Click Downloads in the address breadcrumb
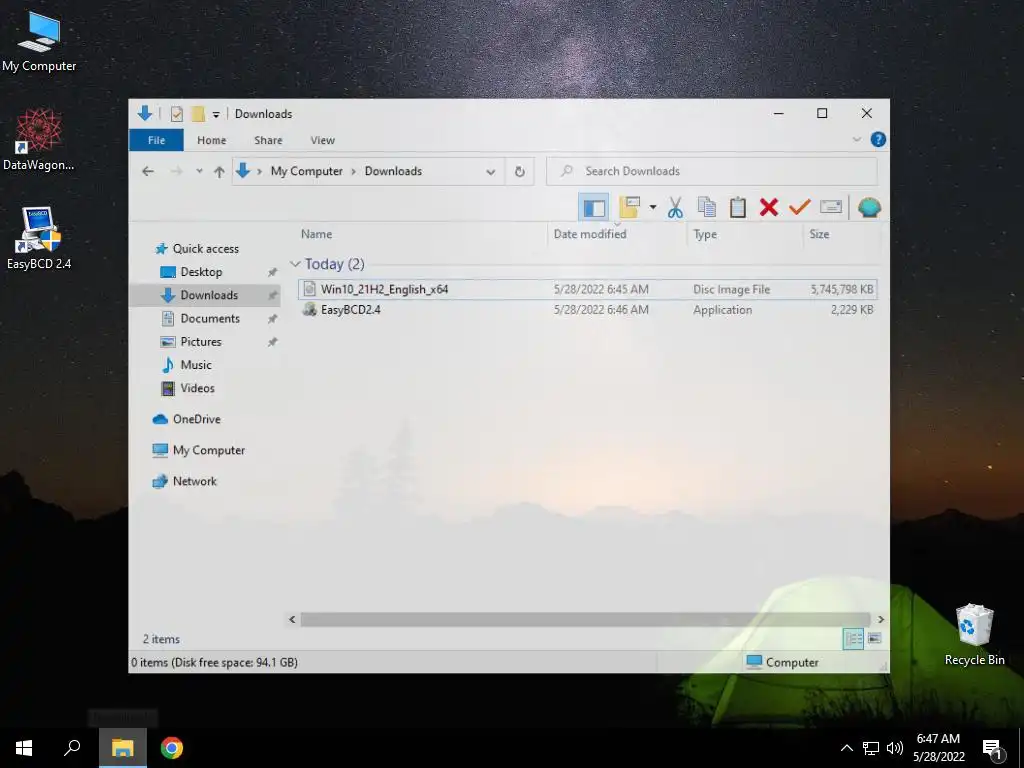Screen dimensions: 1024x768 pos(393,171)
